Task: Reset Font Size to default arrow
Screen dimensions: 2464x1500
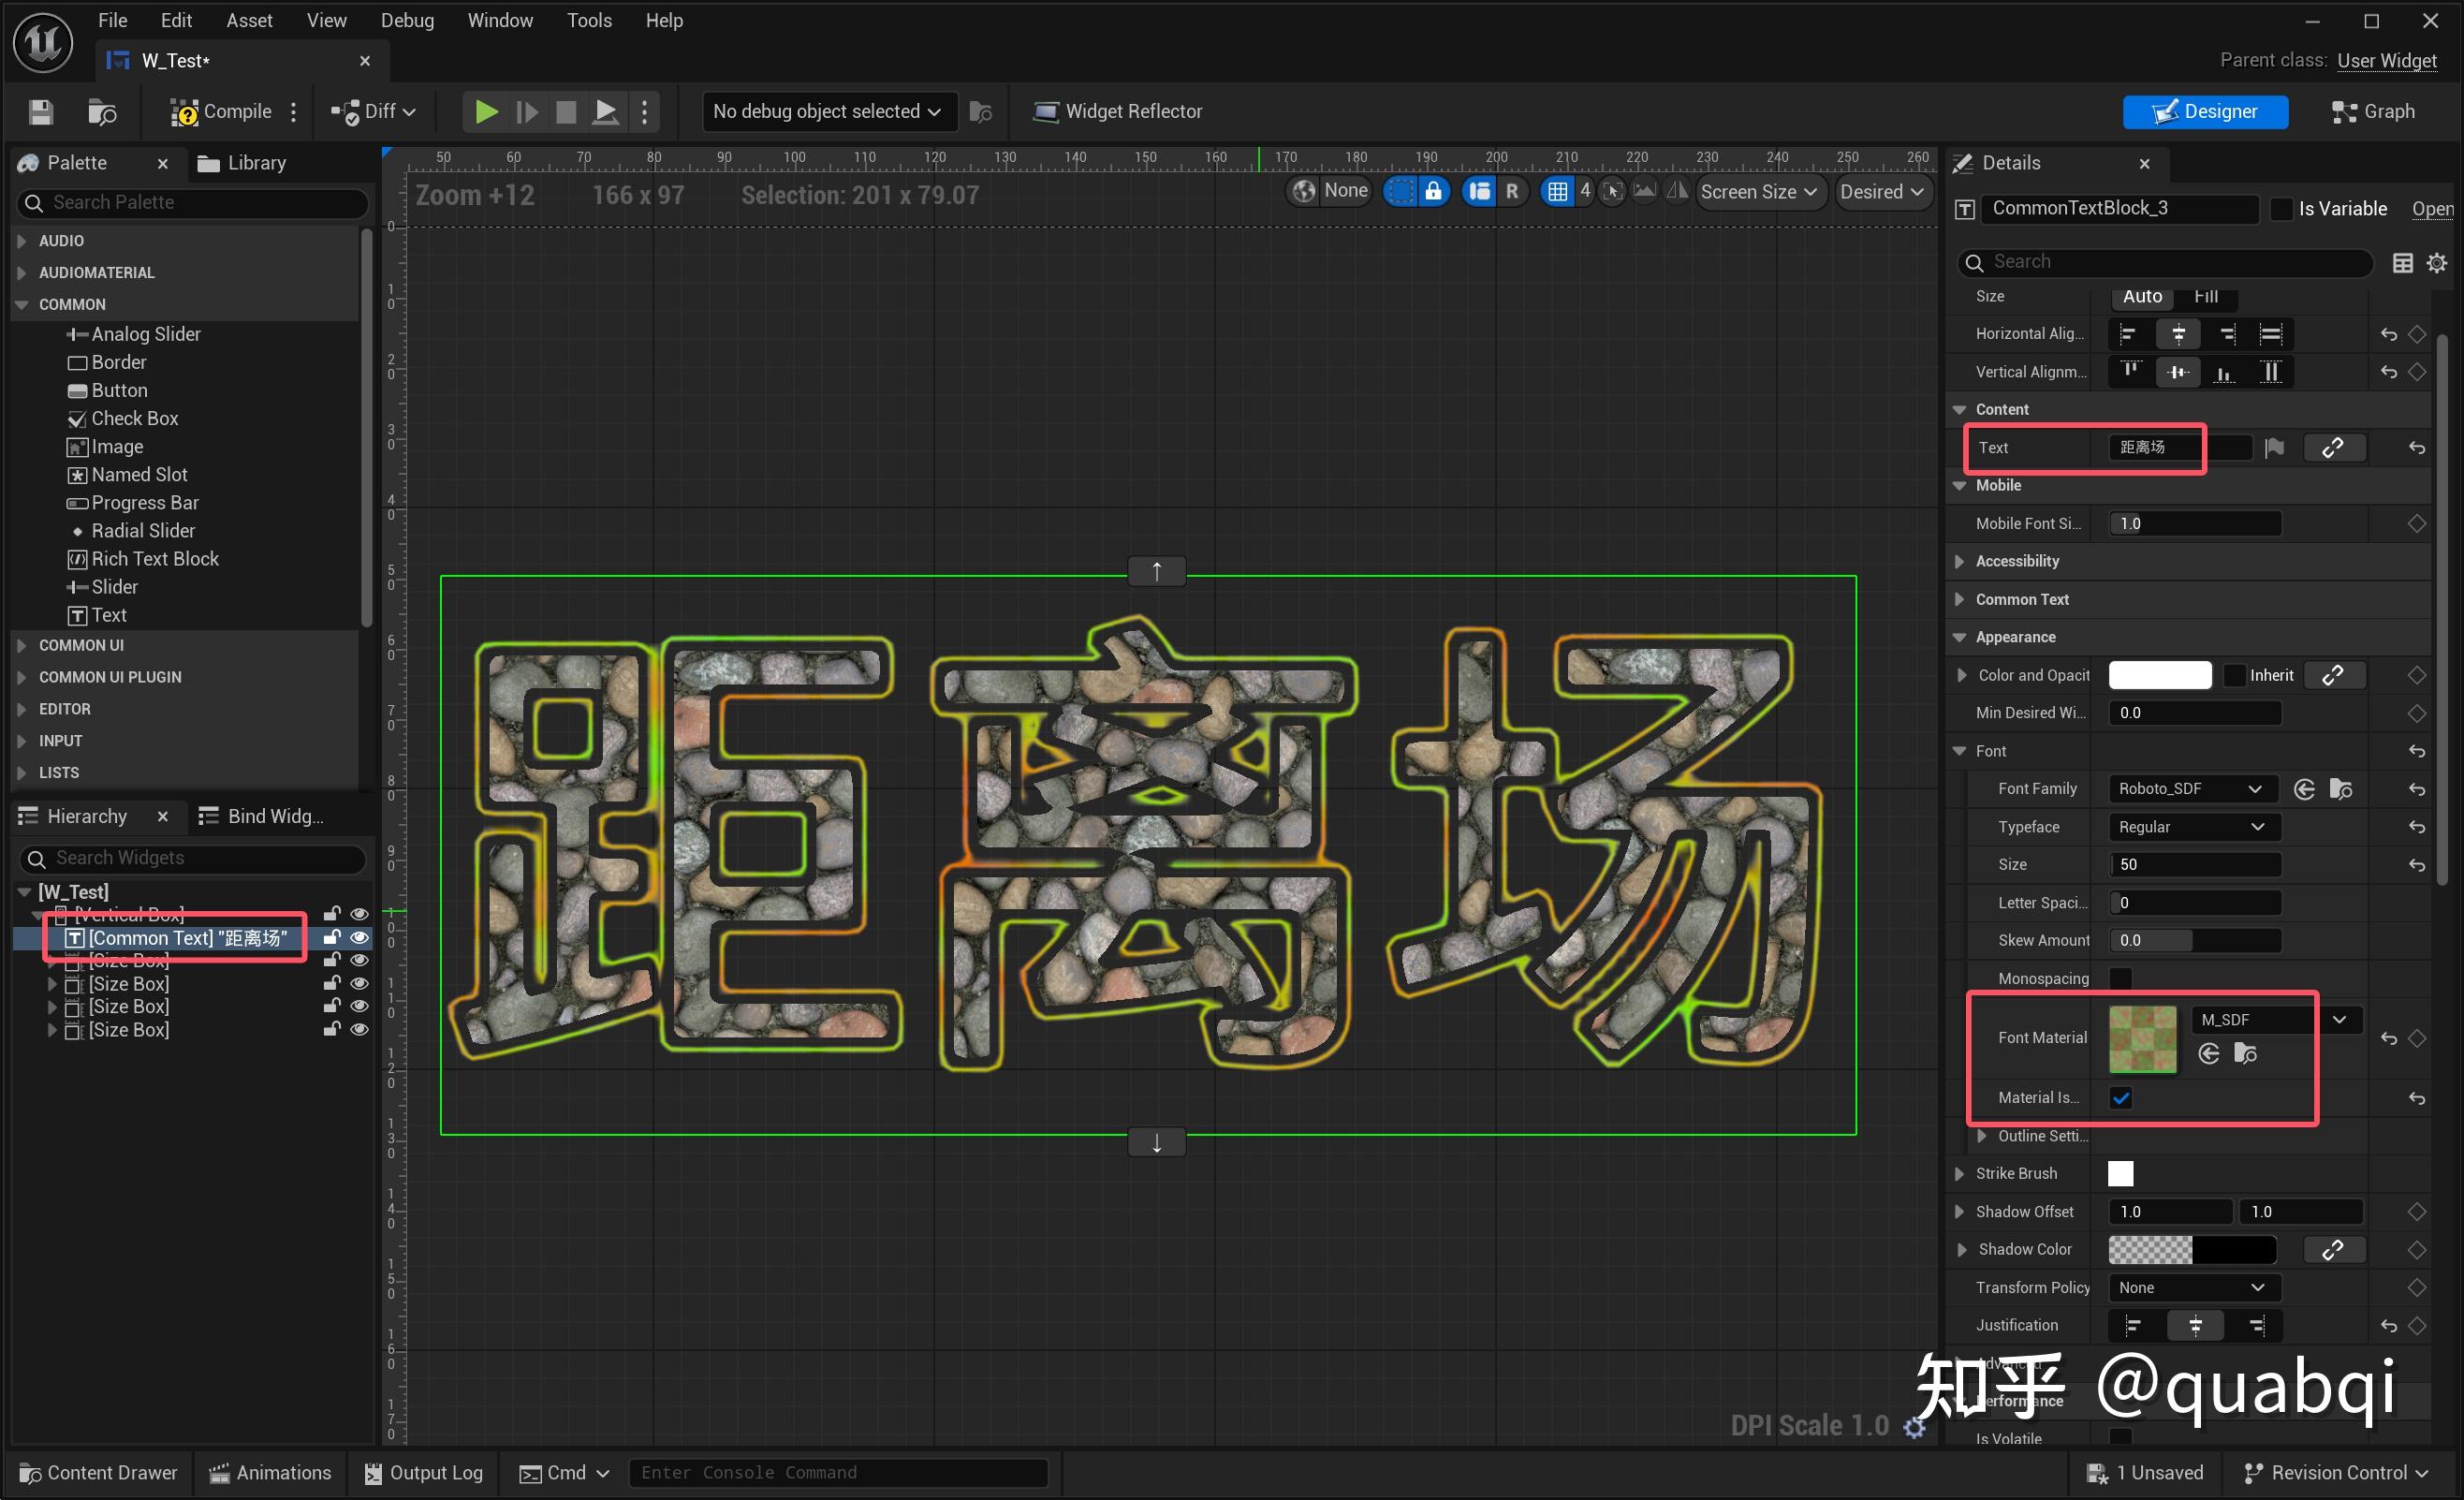Action: (2416, 865)
